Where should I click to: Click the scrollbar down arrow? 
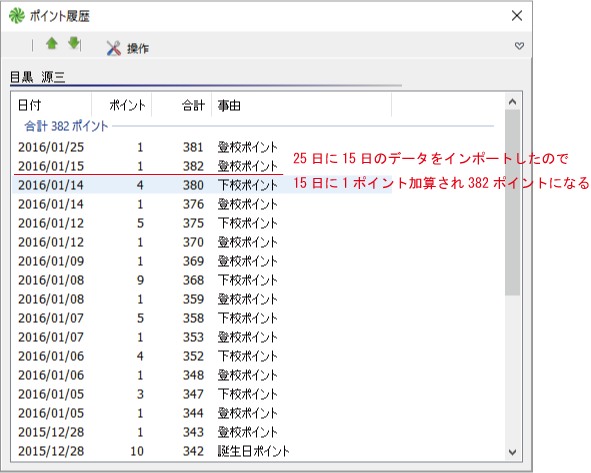pyautogui.click(x=512, y=452)
